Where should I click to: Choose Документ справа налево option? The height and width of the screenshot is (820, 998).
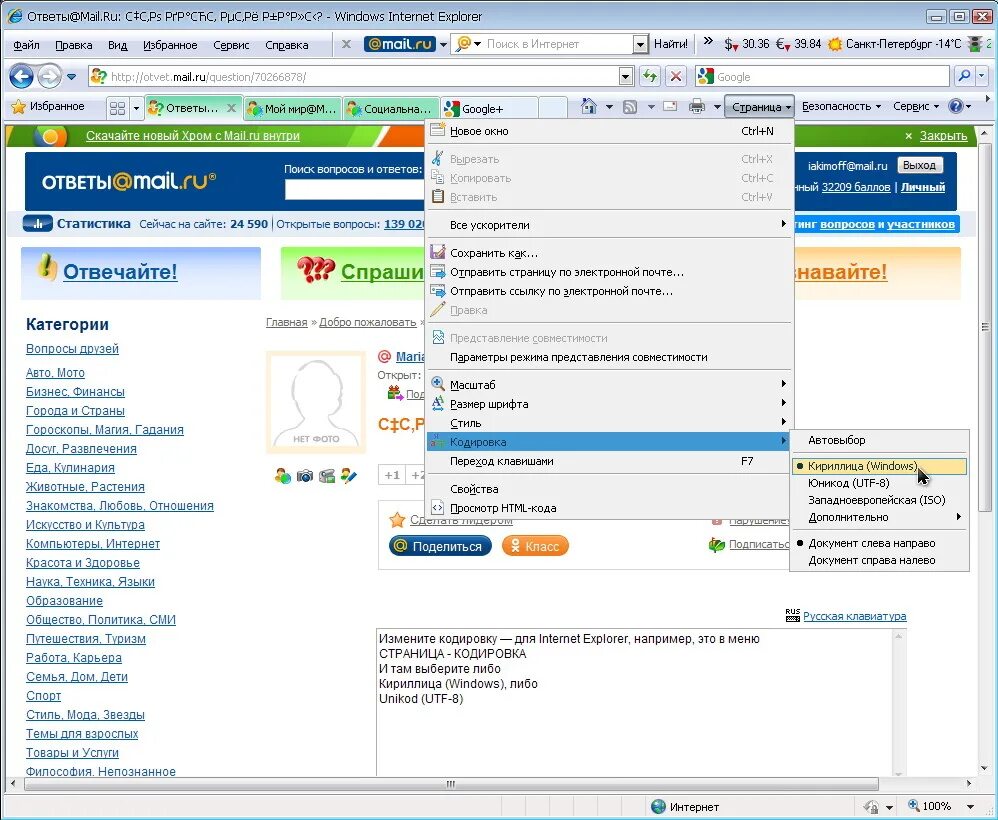click(879, 560)
